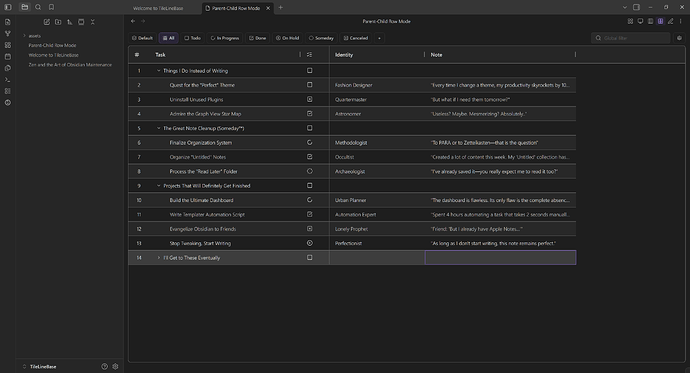Open the canvas grid icon in left ribbon
The height and width of the screenshot is (373, 690).
(x=7, y=45)
